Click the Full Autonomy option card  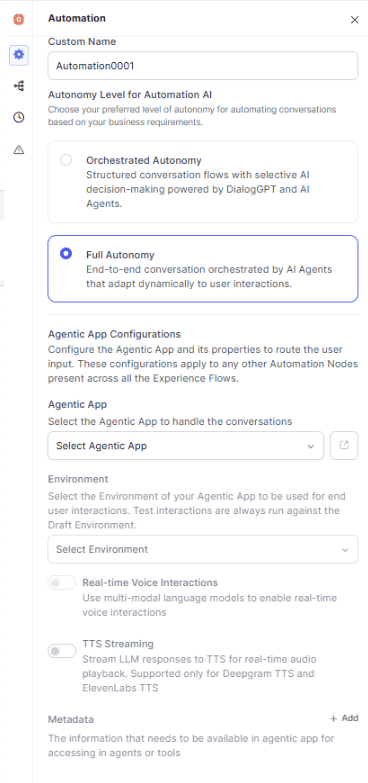tap(203, 269)
